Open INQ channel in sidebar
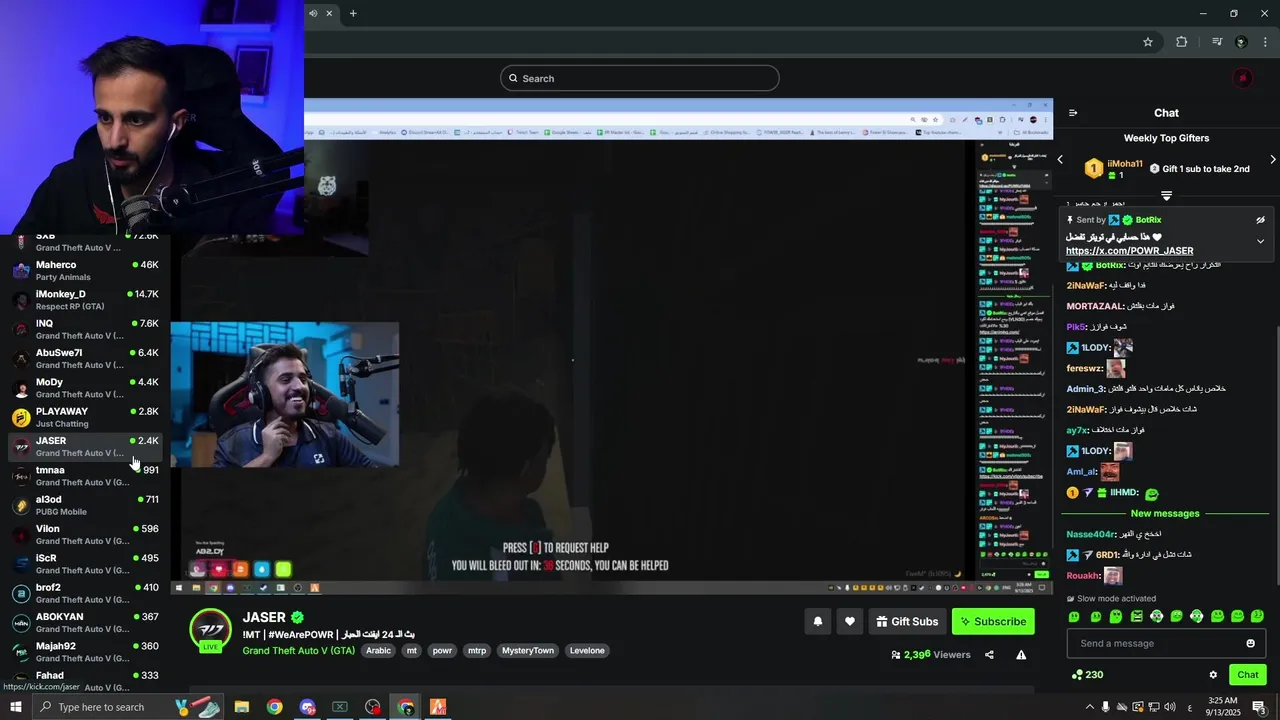Screen dimensions: 1280x720 (x=85, y=329)
